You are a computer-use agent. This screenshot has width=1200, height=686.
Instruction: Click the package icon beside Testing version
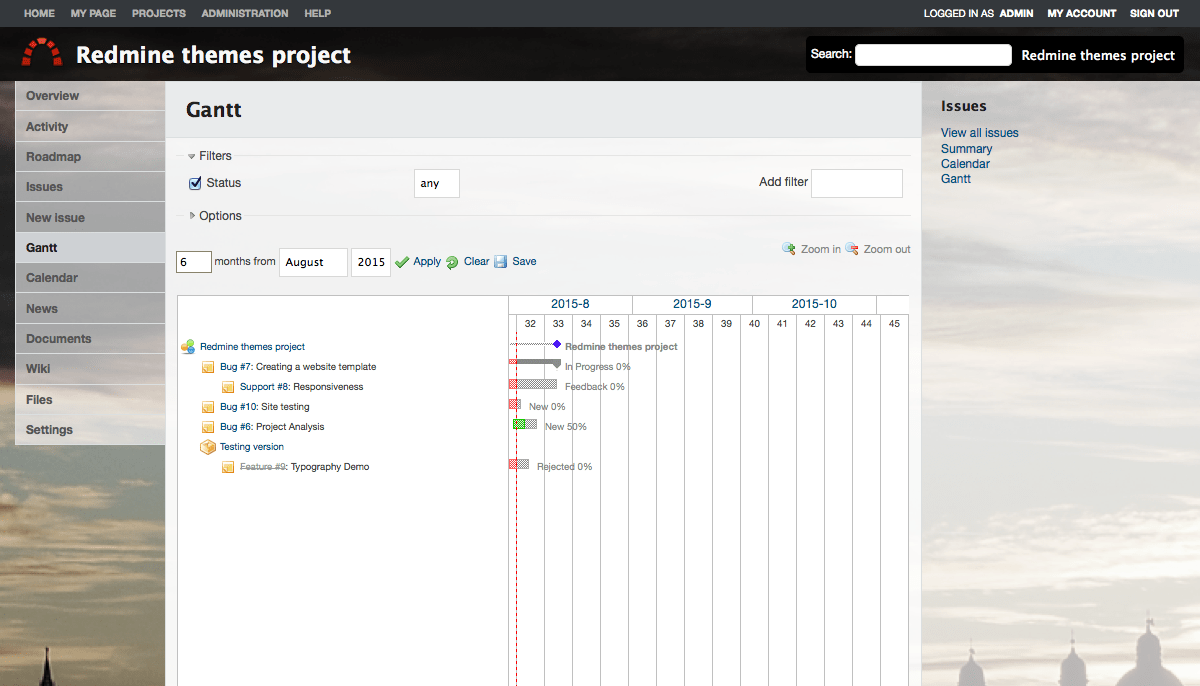pos(208,447)
